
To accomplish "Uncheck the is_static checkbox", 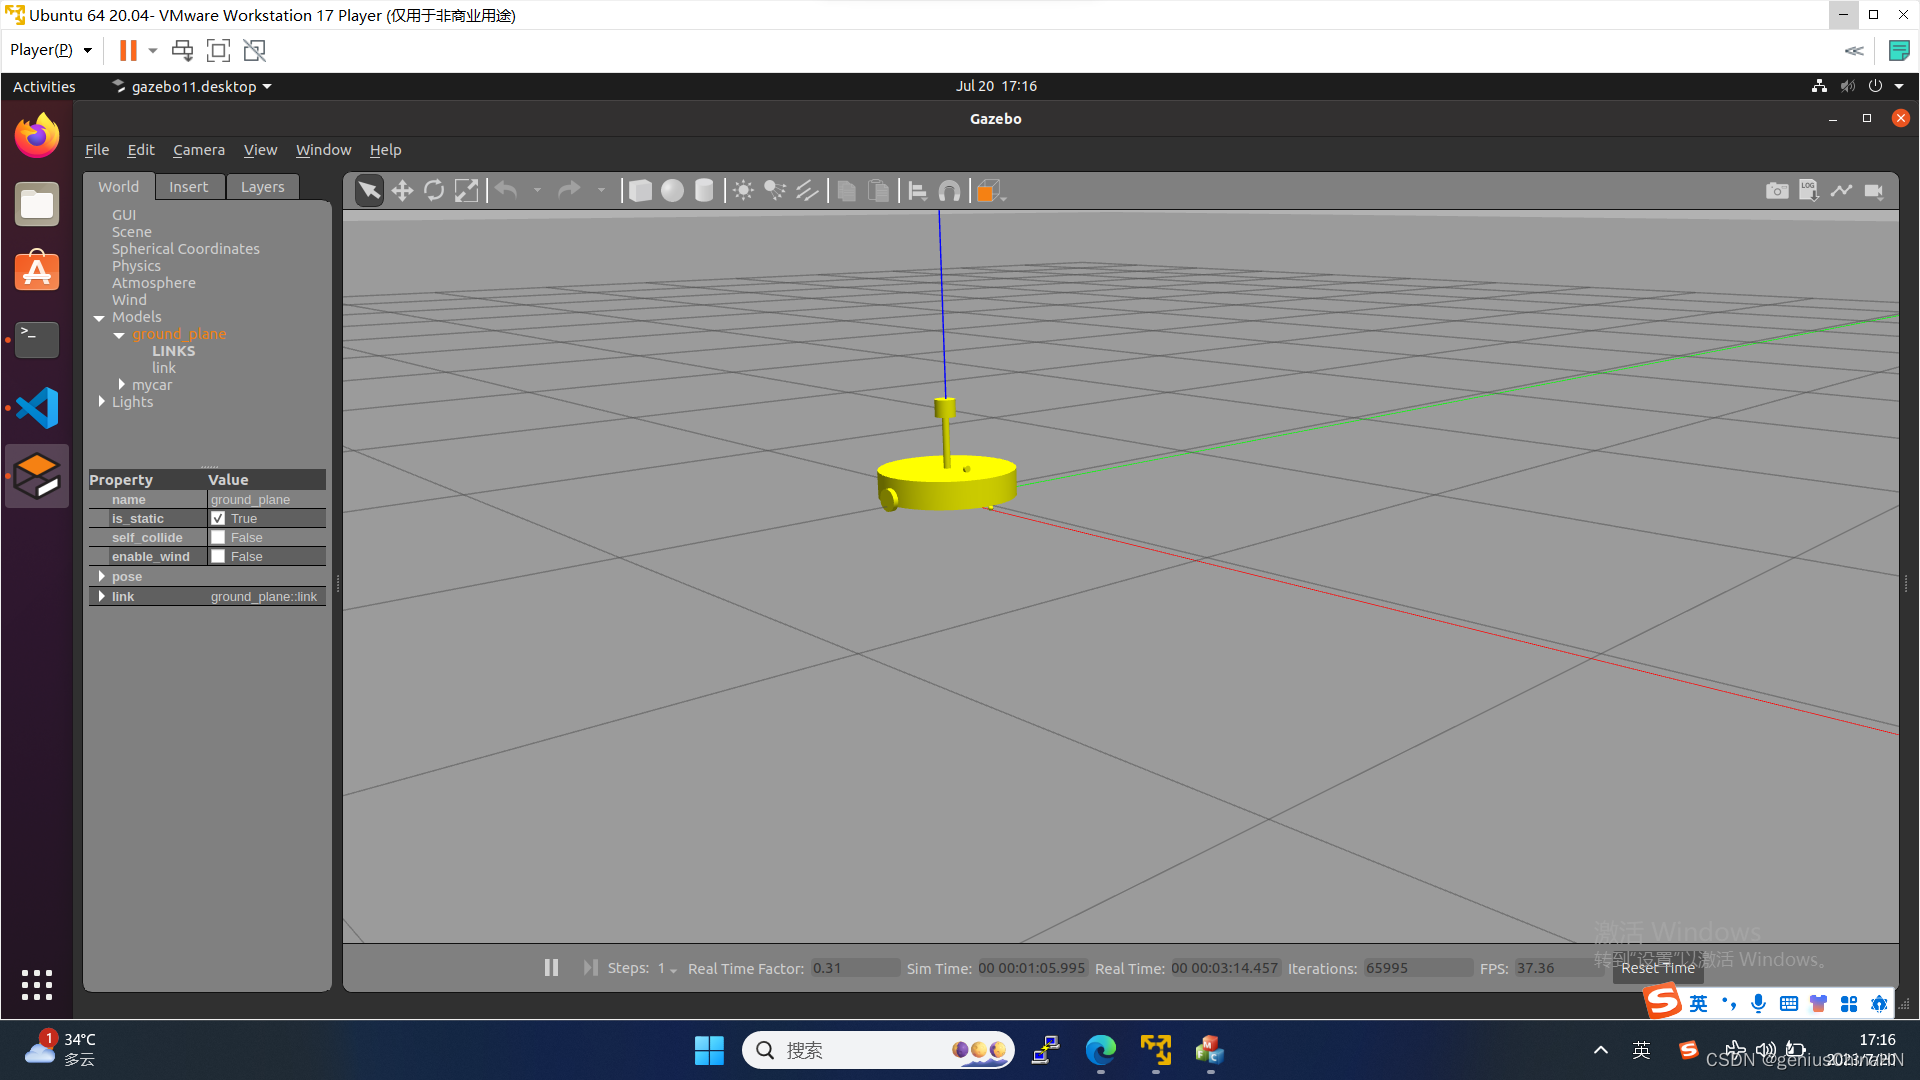I will pyautogui.click(x=218, y=518).
